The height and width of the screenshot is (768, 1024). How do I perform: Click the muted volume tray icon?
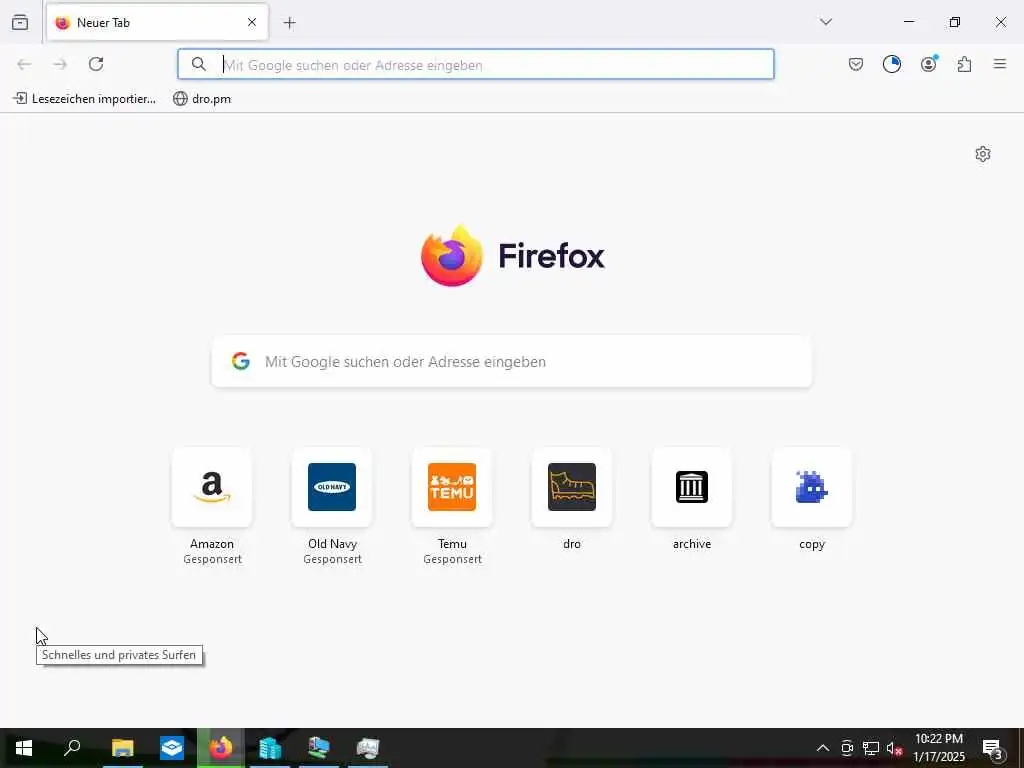click(x=895, y=748)
